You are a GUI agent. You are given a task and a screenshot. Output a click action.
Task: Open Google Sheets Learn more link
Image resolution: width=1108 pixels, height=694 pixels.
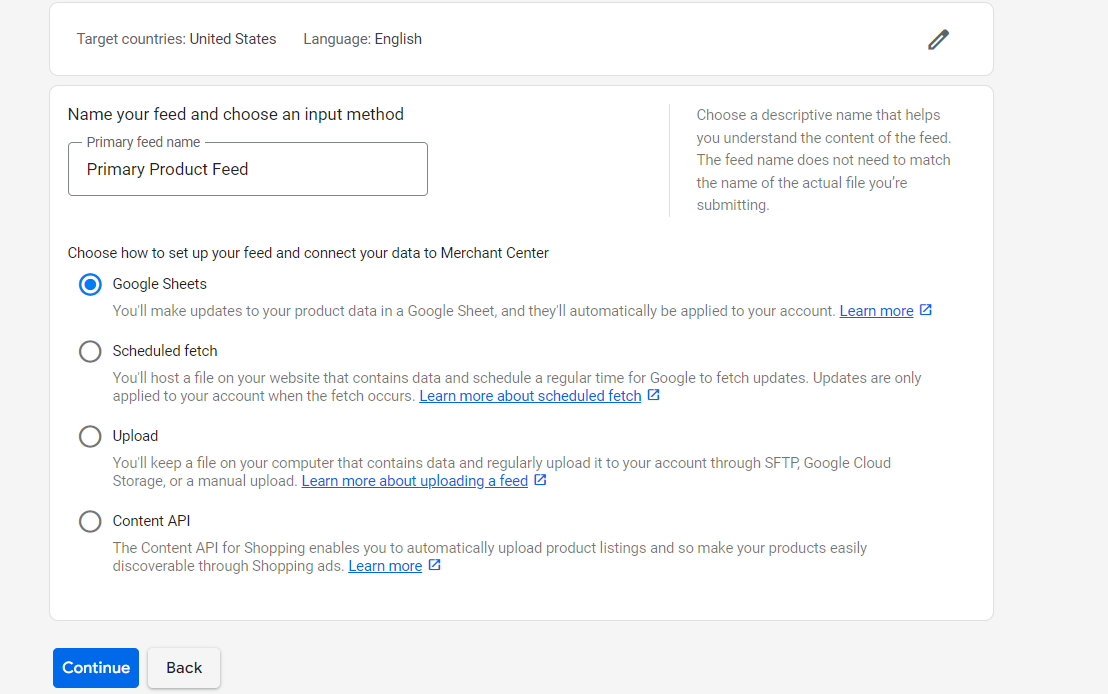876,311
